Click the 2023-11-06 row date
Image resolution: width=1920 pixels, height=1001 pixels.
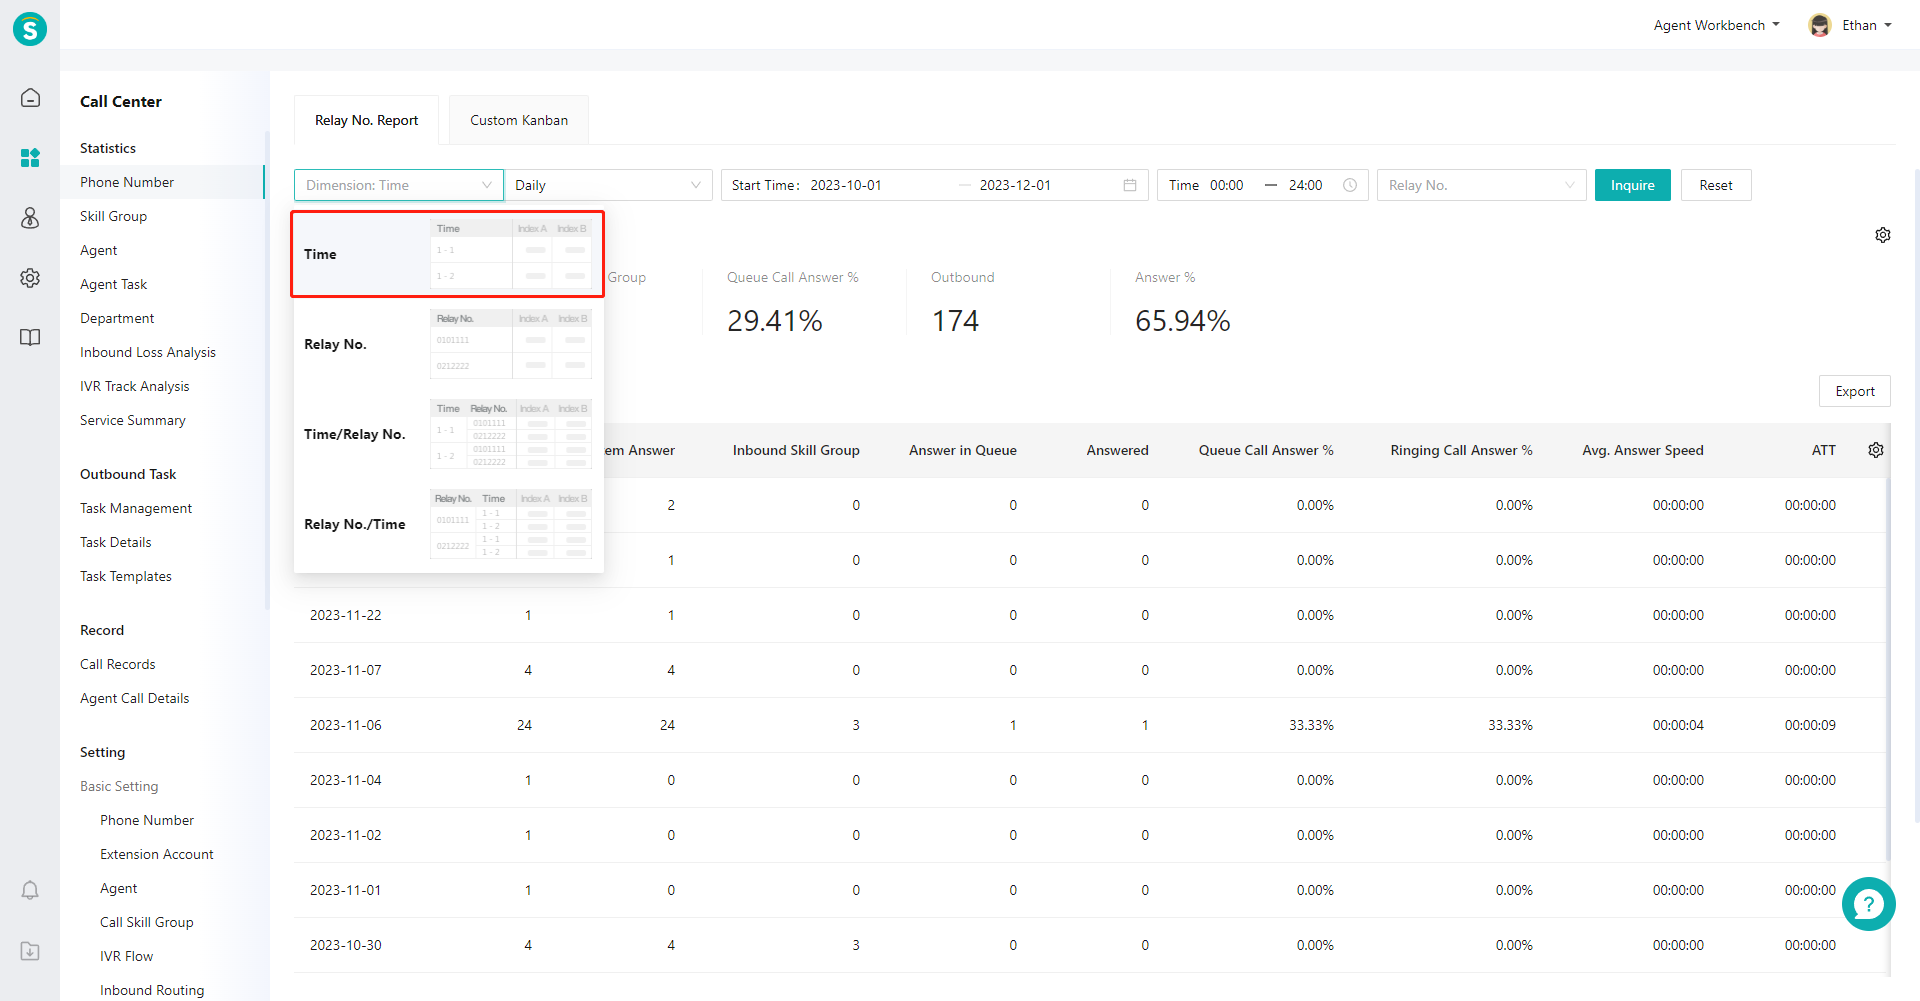click(346, 725)
